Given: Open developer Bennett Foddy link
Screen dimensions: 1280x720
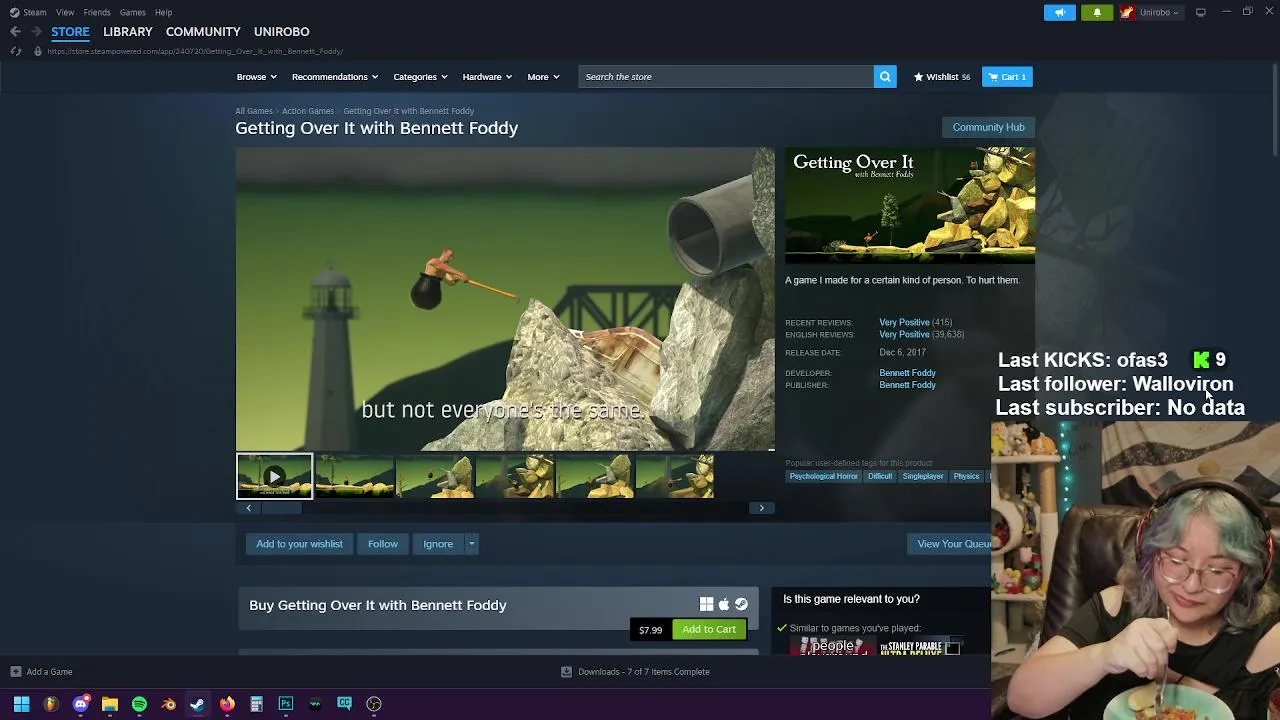Looking at the screenshot, I should click(907, 373).
